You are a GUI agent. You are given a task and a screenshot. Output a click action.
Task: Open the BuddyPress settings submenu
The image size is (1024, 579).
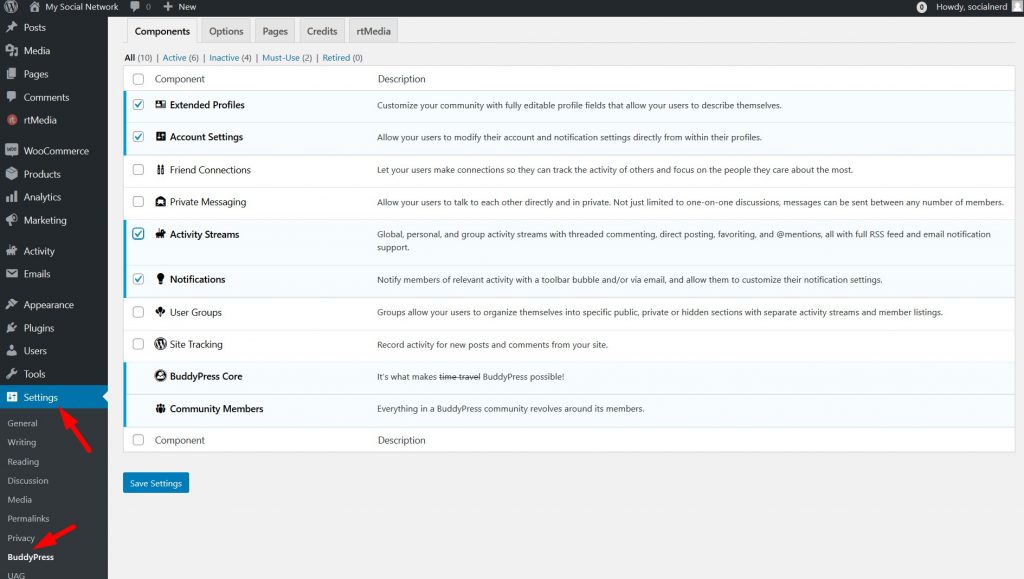click(x=31, y=557)
